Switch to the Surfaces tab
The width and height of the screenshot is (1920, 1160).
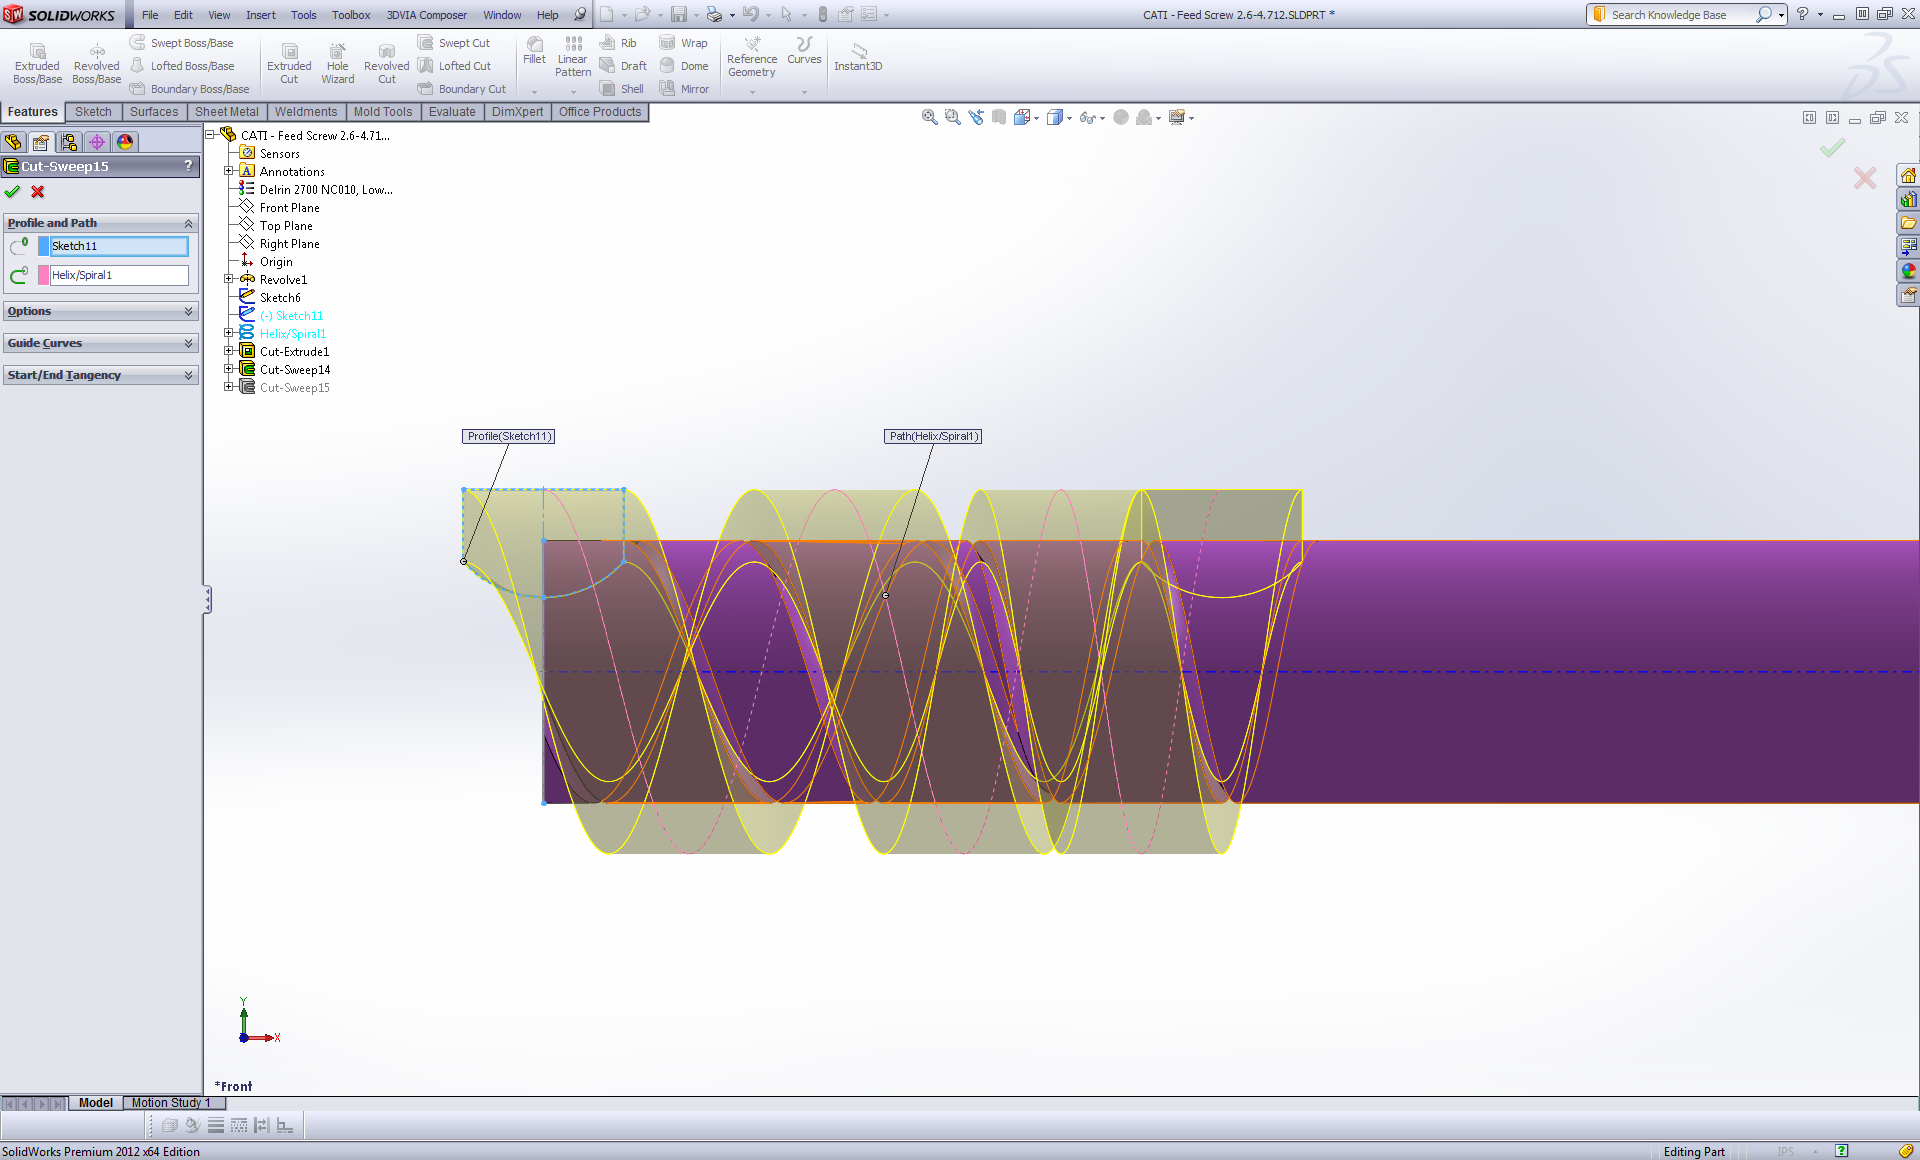(154, 112)
